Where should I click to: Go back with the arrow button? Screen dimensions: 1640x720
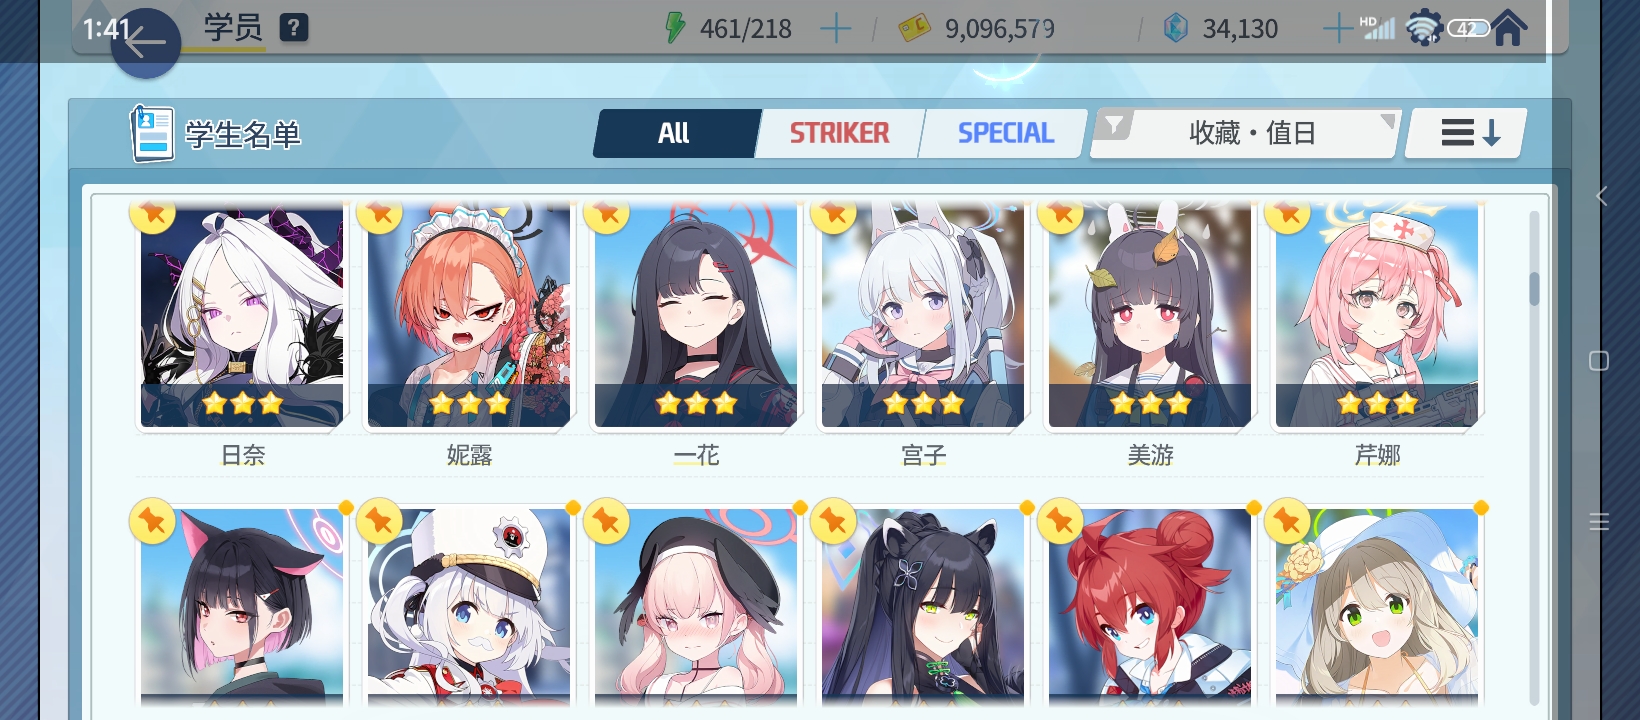145,43
